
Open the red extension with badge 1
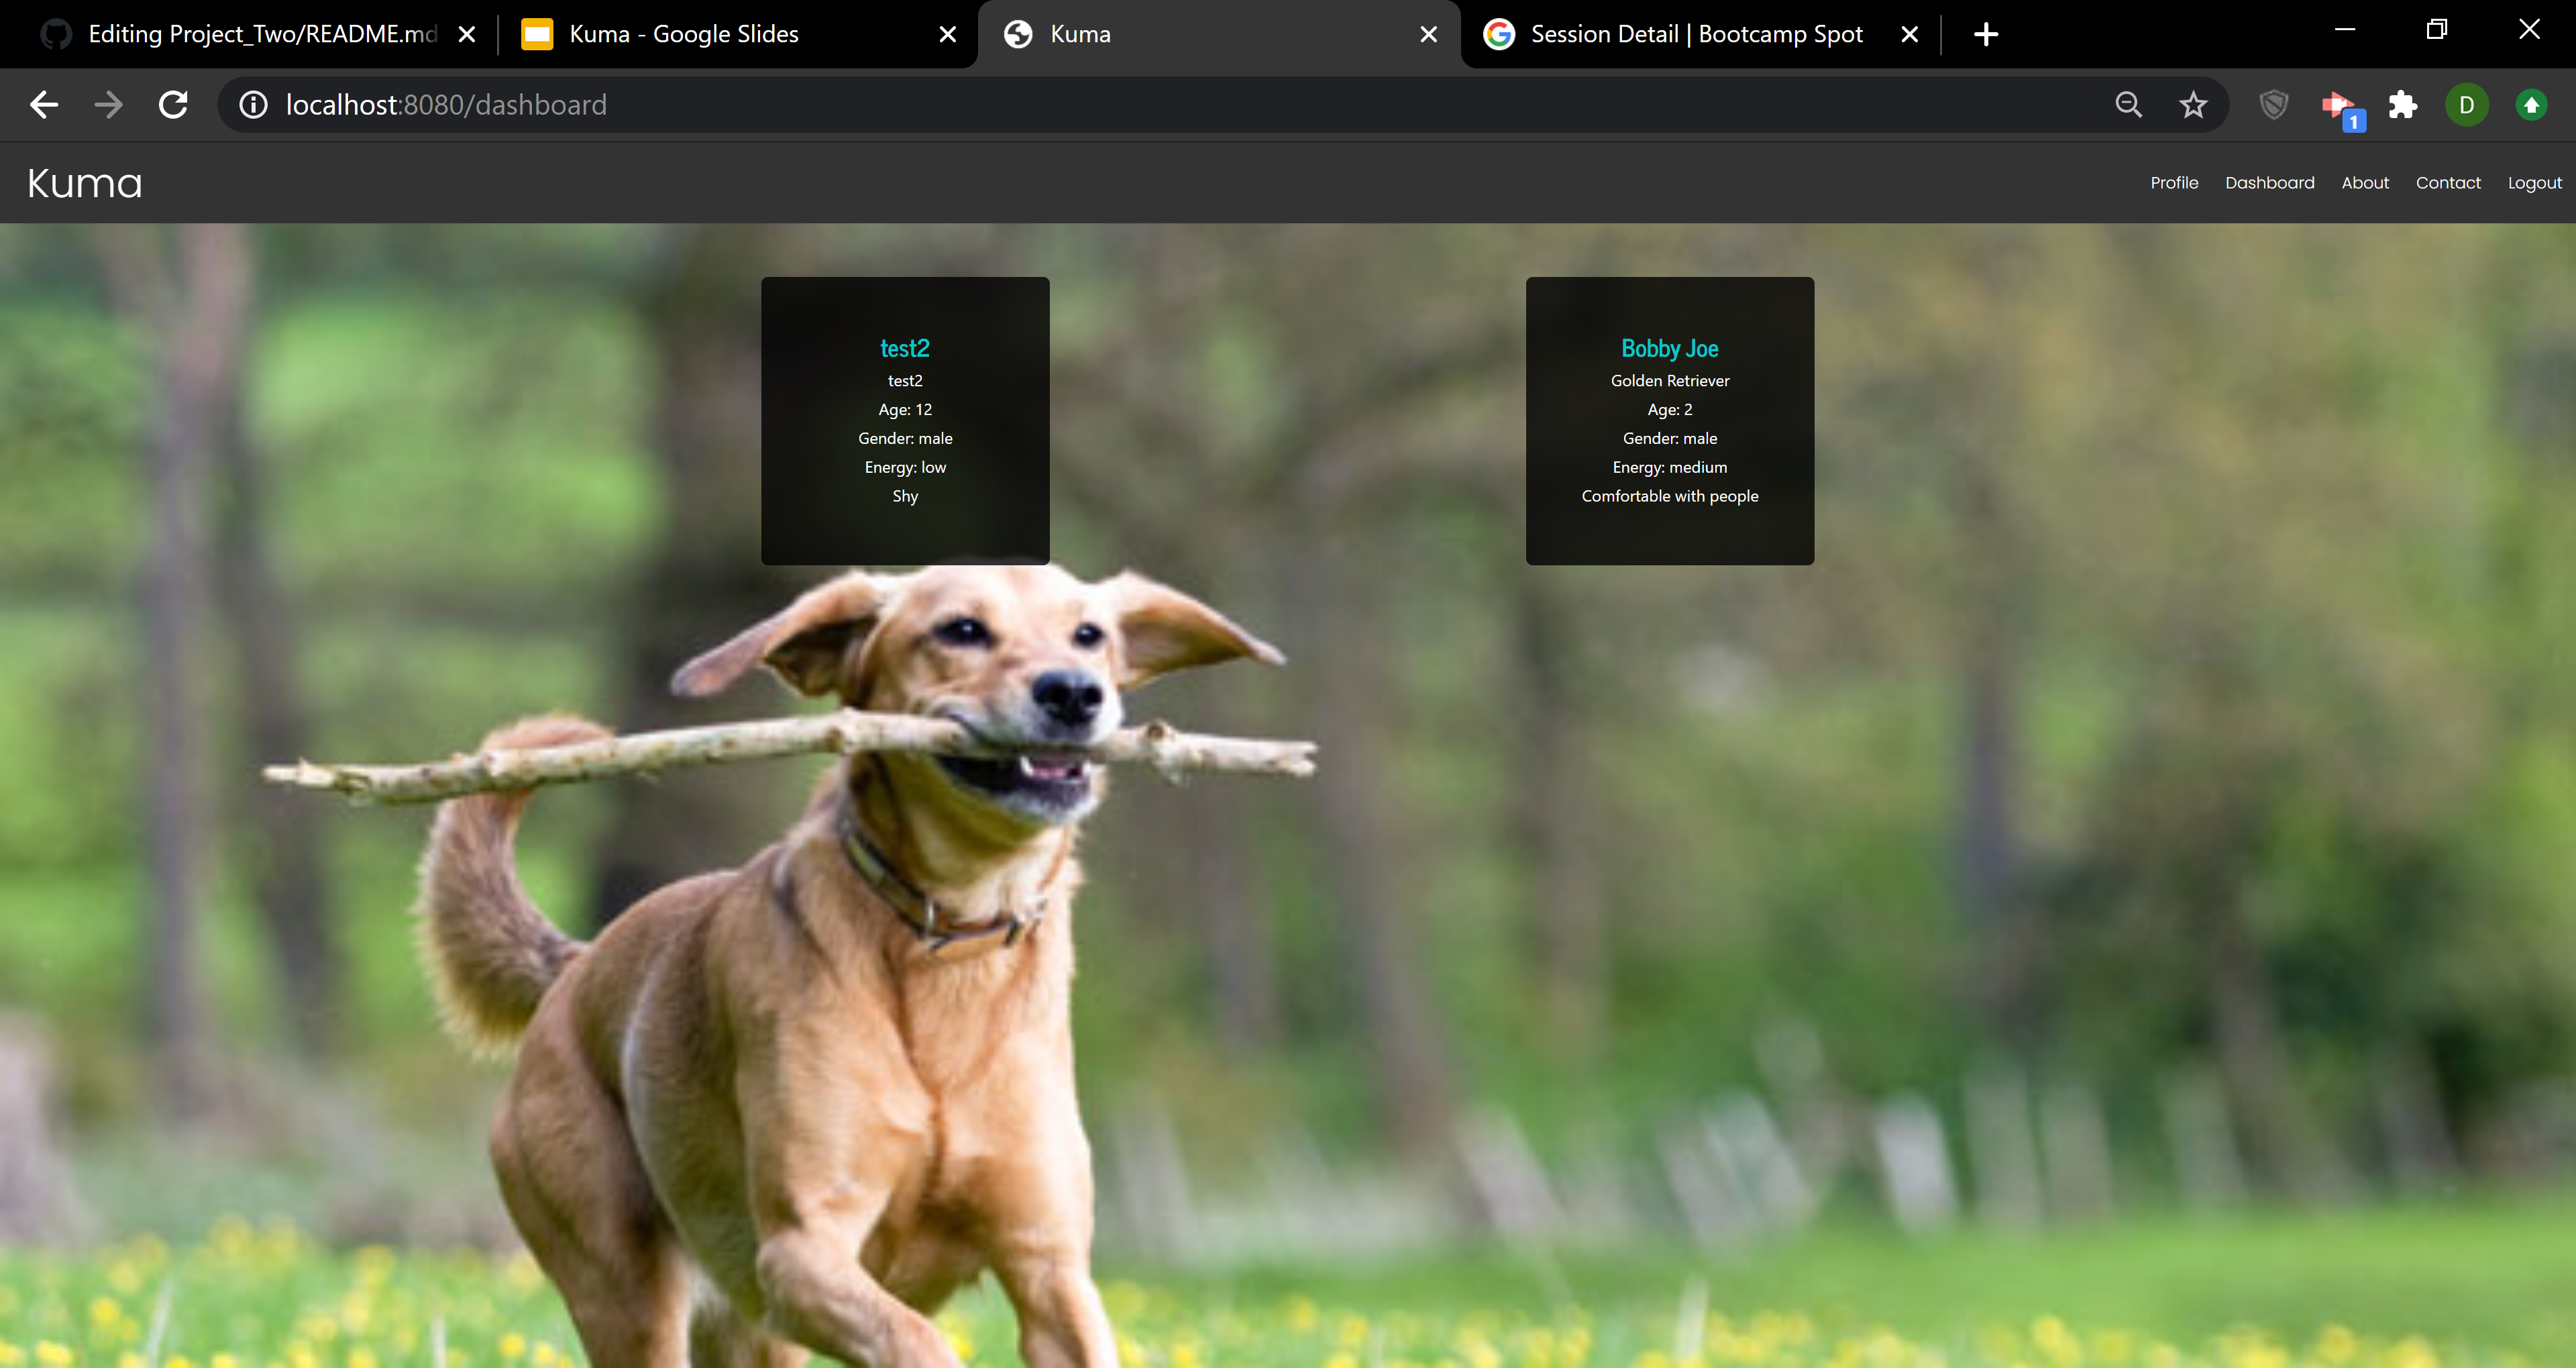tap(2342, 108)
